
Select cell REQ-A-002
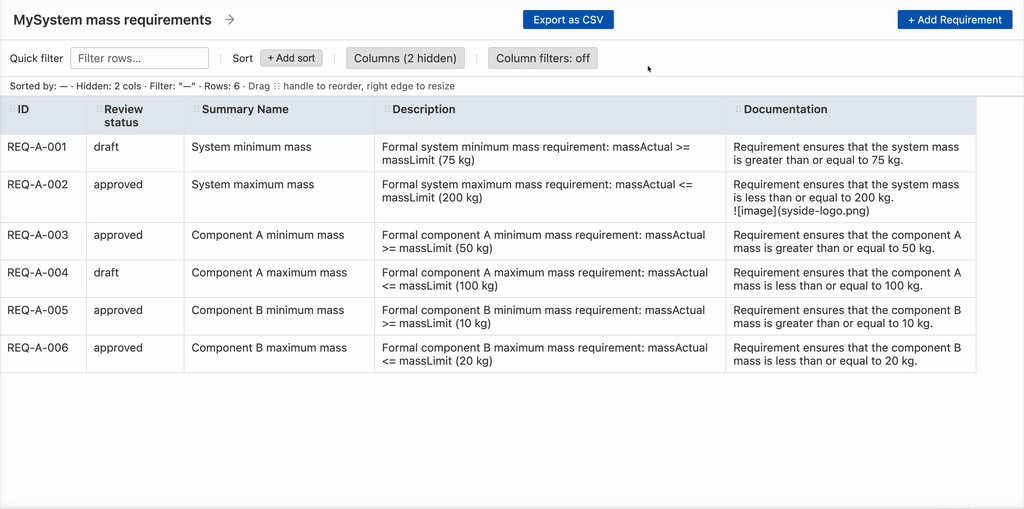(43, 197)
